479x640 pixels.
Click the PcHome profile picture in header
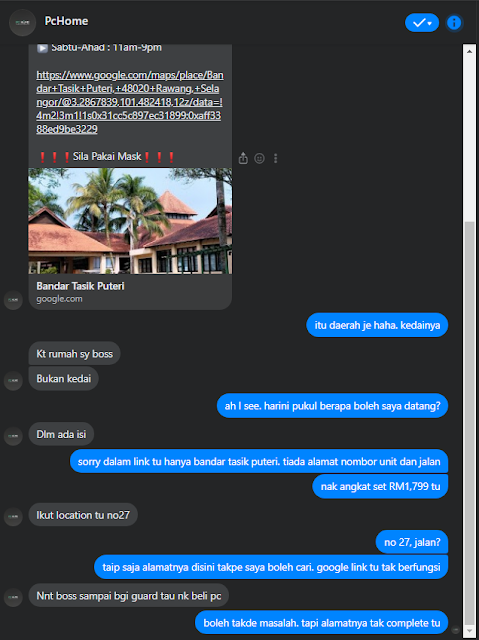click(22, 22)
